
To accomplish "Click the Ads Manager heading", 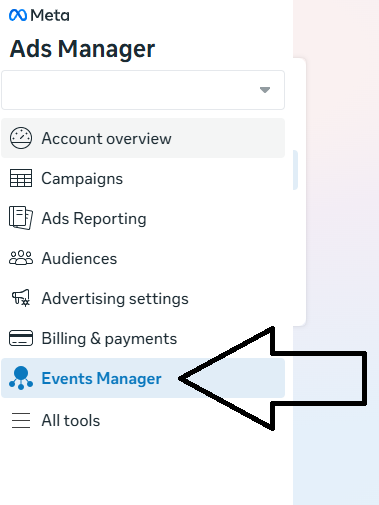I will (x=82, y=49).
